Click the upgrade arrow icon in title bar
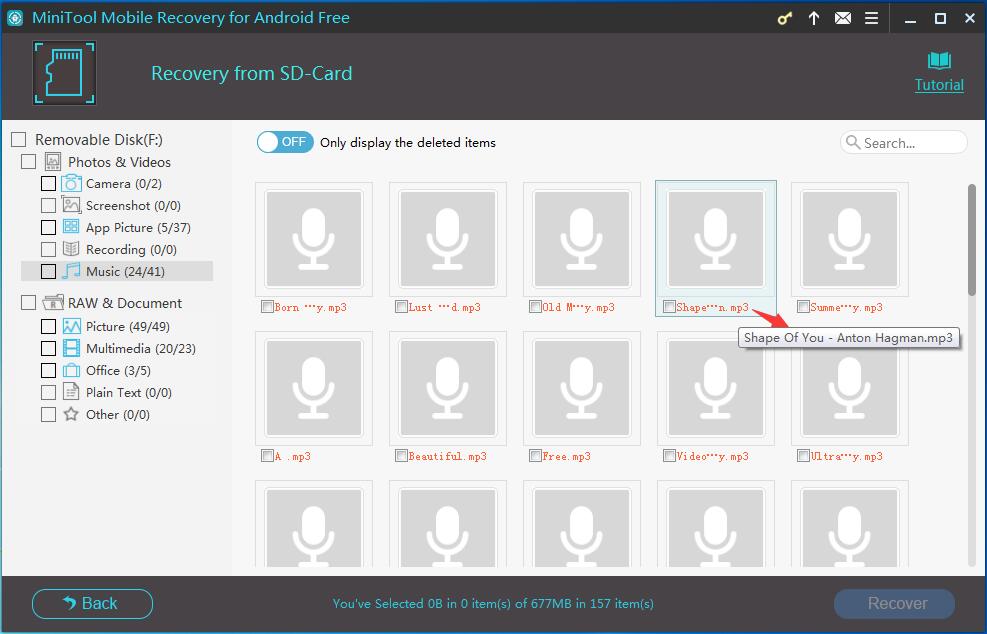The height and width of the screenshot is (634, 987). (x=814, y=19)
